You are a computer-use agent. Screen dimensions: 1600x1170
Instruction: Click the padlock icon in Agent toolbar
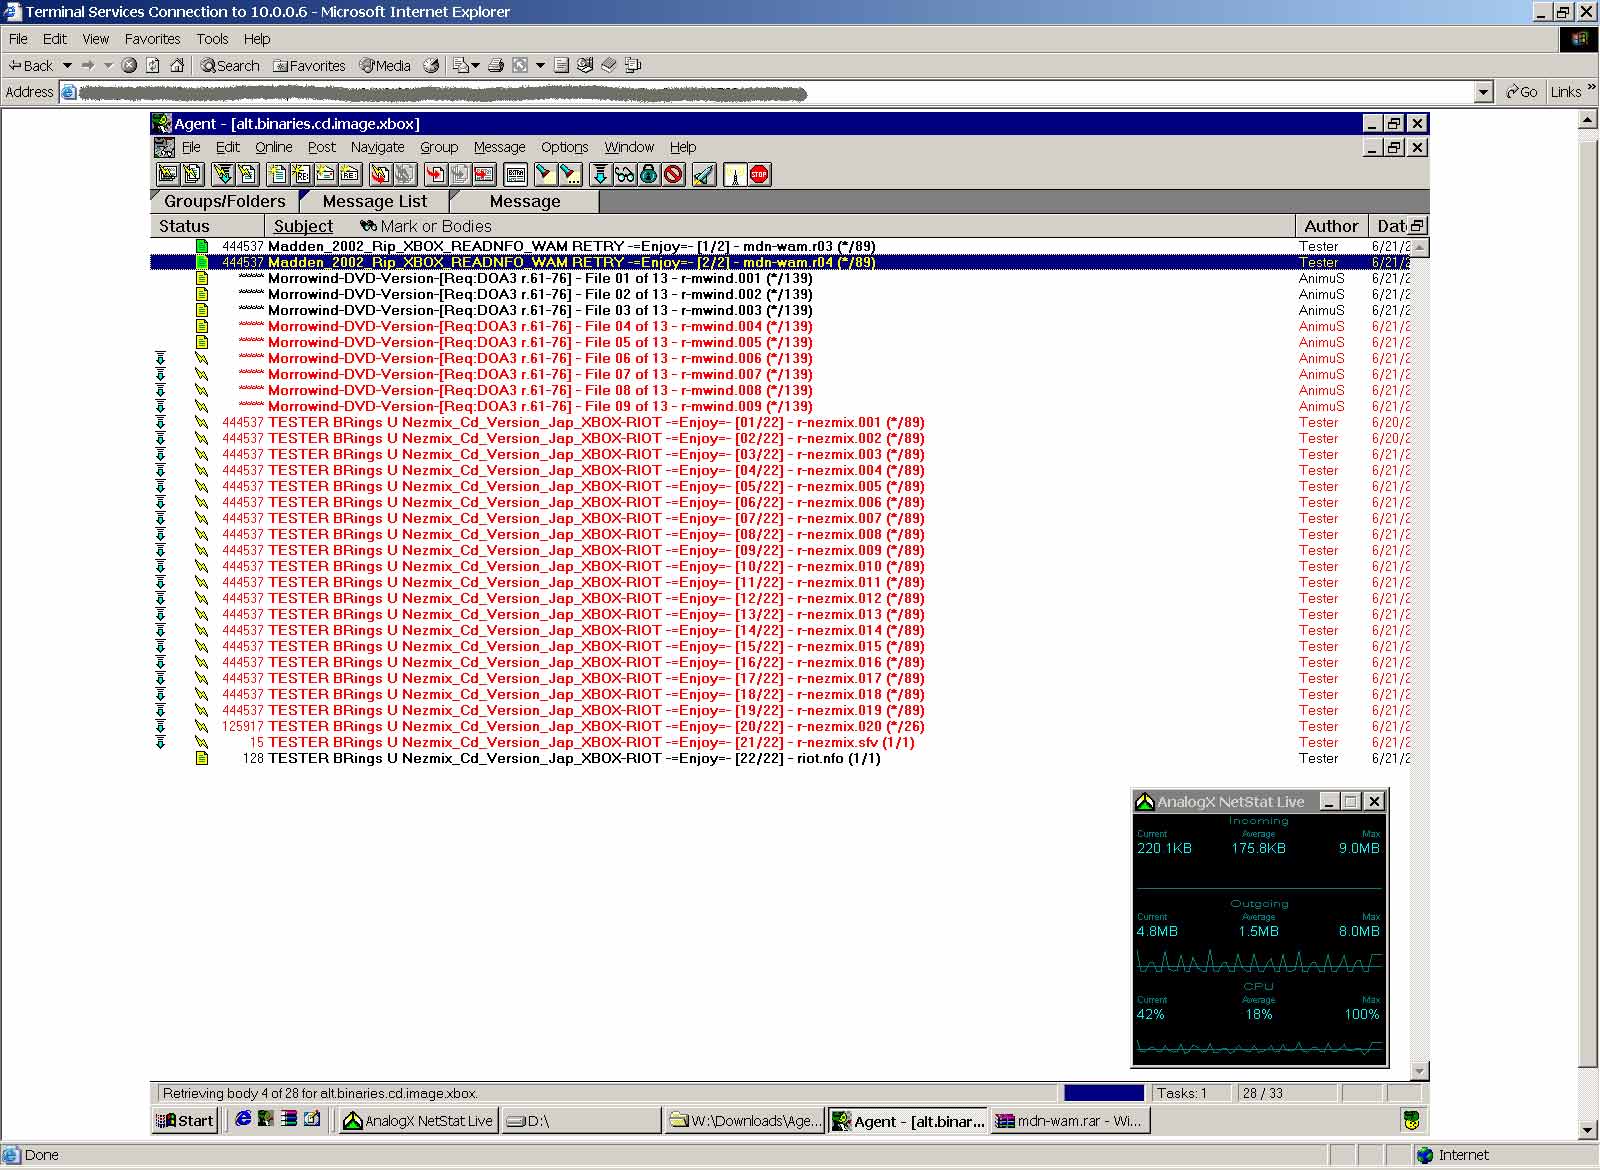[x=649, y=175]
